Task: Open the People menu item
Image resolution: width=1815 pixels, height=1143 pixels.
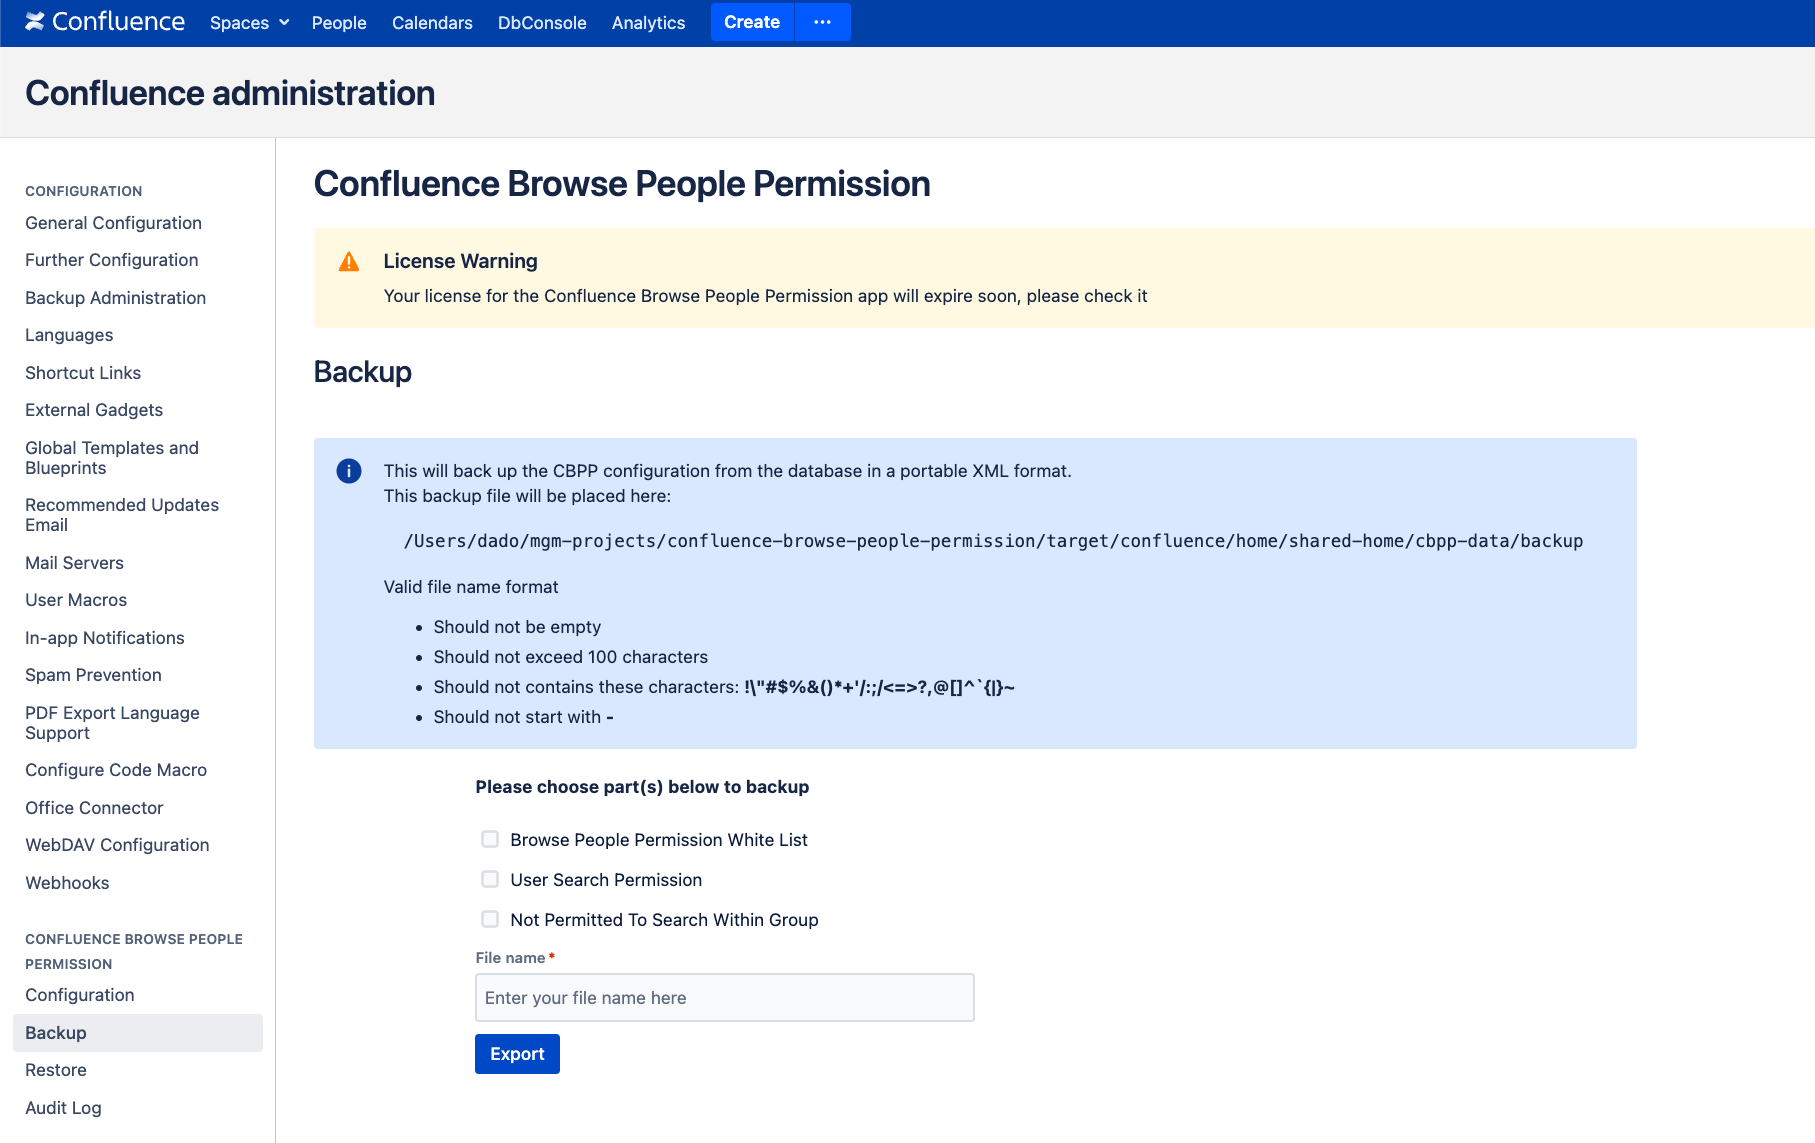Action: (339, 23)
